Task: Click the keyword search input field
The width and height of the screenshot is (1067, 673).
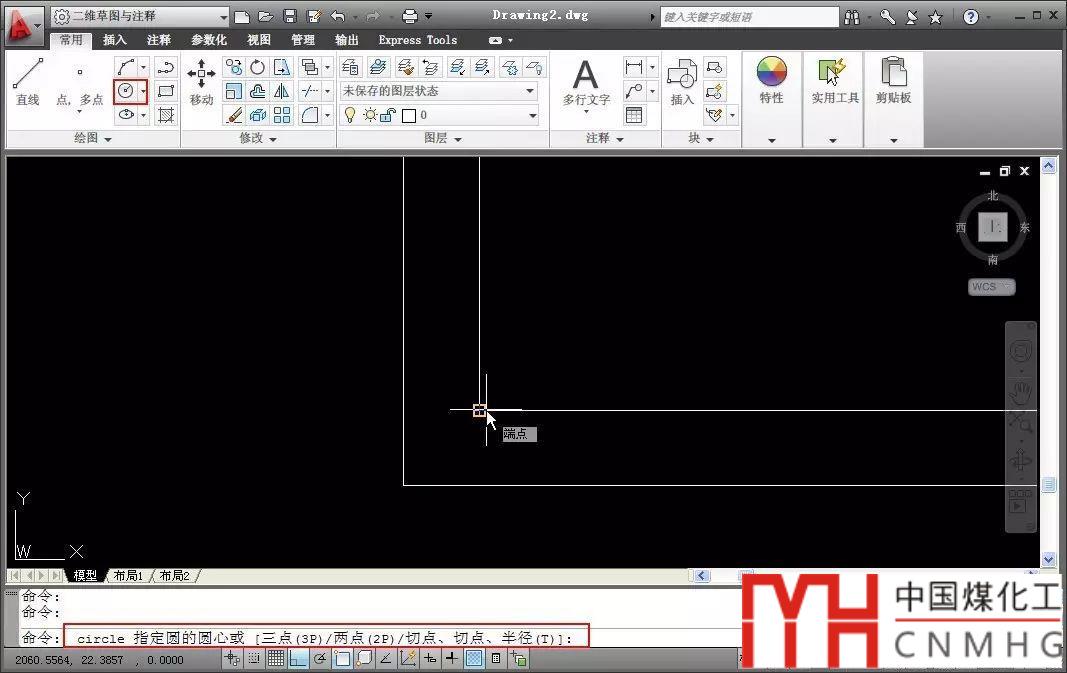Action: [748, 17]
